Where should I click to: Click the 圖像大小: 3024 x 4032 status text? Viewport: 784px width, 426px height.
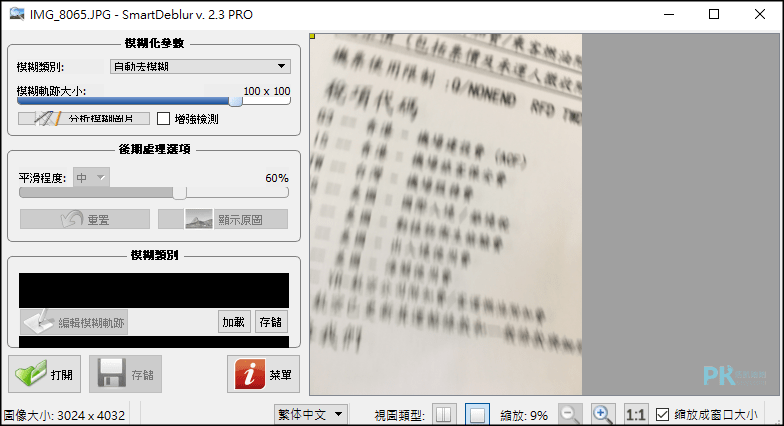pyautogui.click(x=64, y=416)
